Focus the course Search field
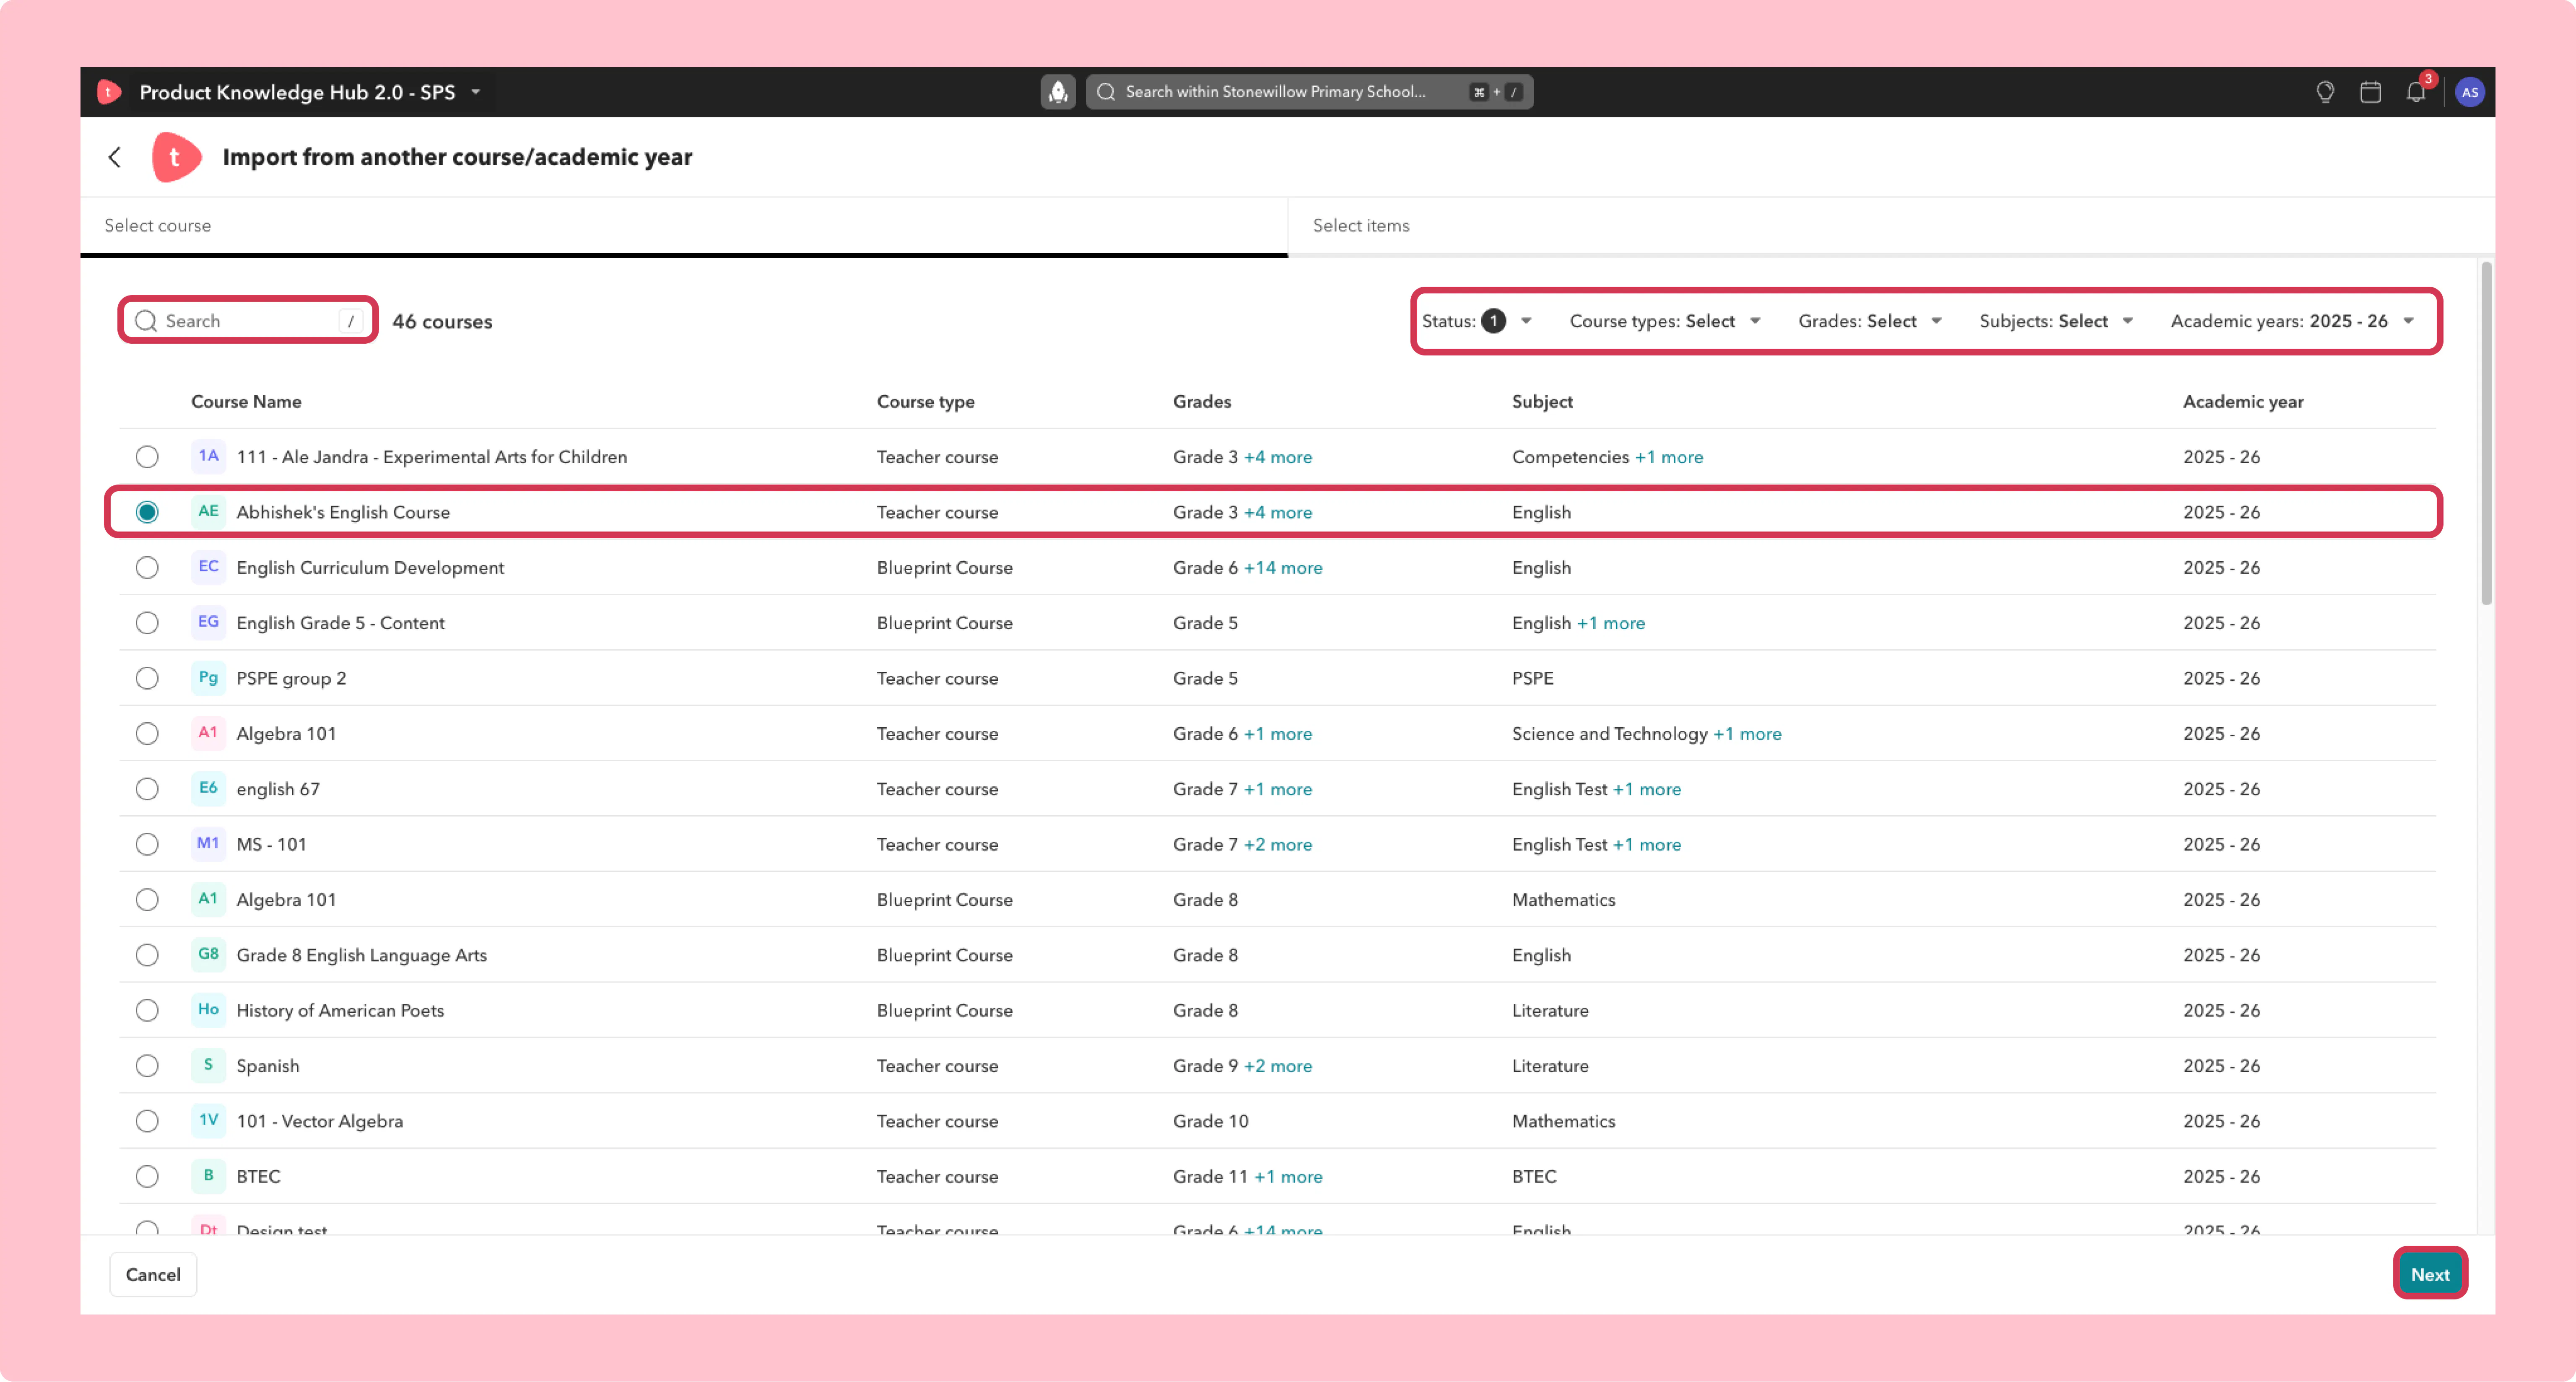This screenshot has height=1382, width=2576. (x=248, y=321)
